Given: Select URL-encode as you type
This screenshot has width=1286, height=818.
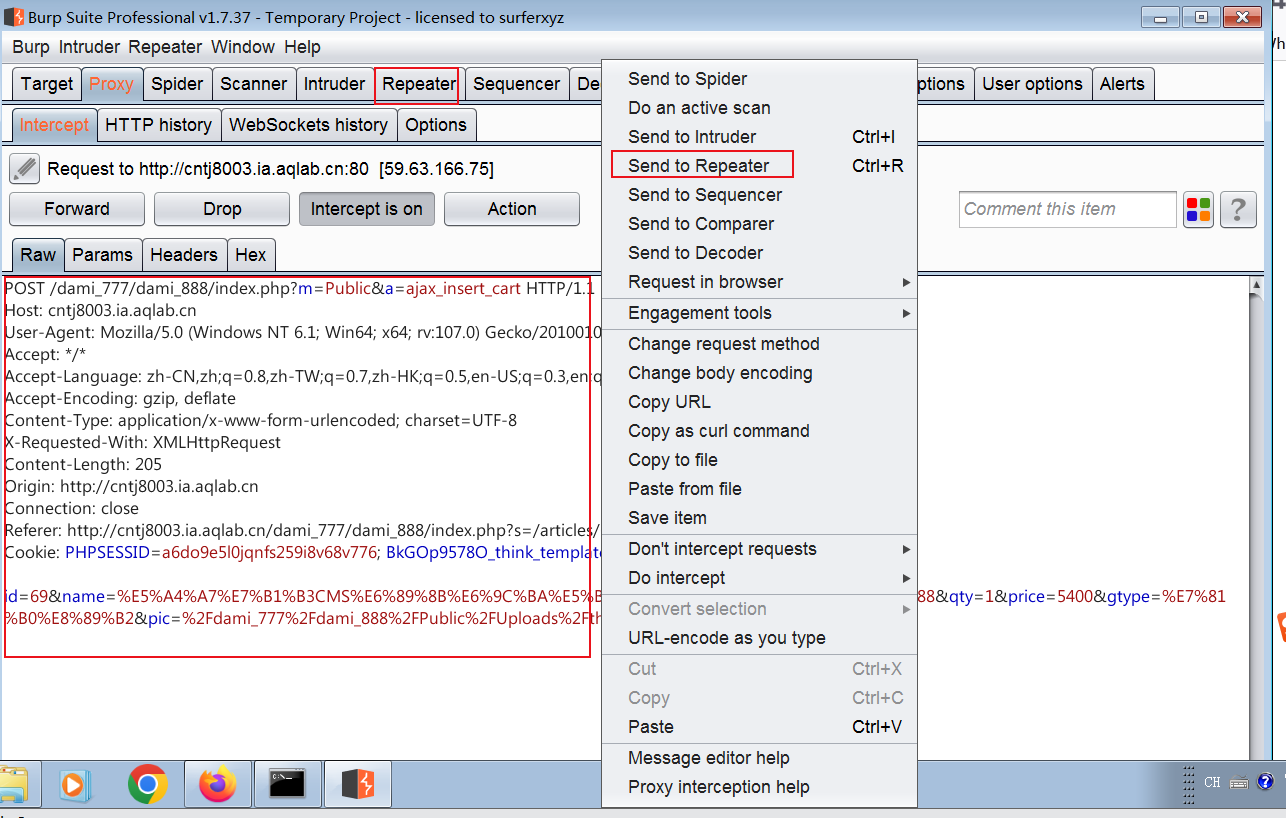Looking at the screenshot, I should pos(759,638).
